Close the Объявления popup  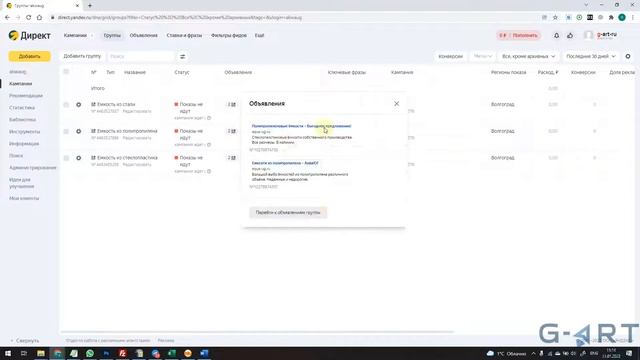(x=396, y=104)
